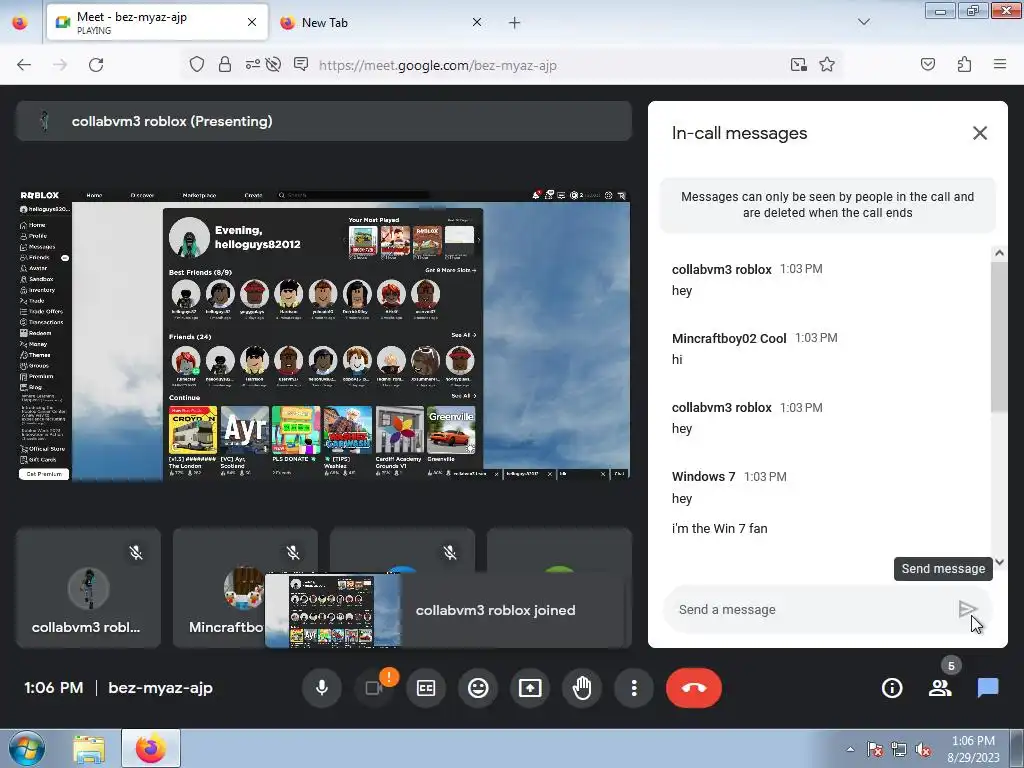Reload the Meet page

click(96, 65)
